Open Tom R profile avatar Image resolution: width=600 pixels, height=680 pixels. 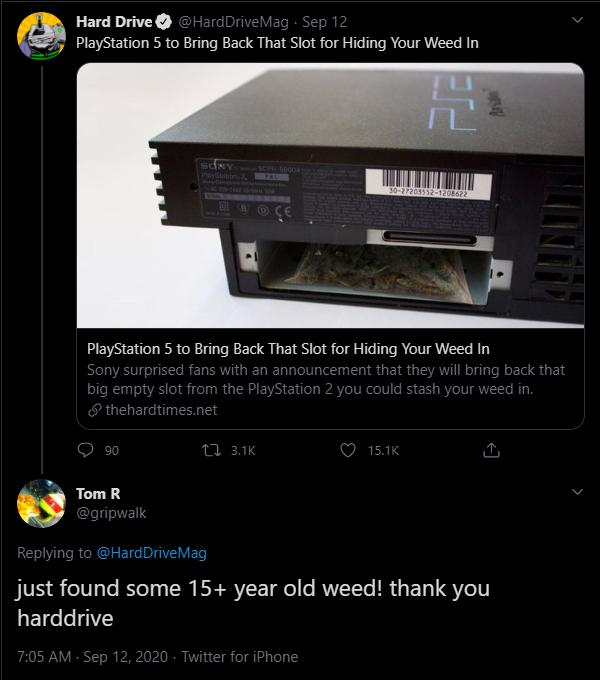click(42, 503)
